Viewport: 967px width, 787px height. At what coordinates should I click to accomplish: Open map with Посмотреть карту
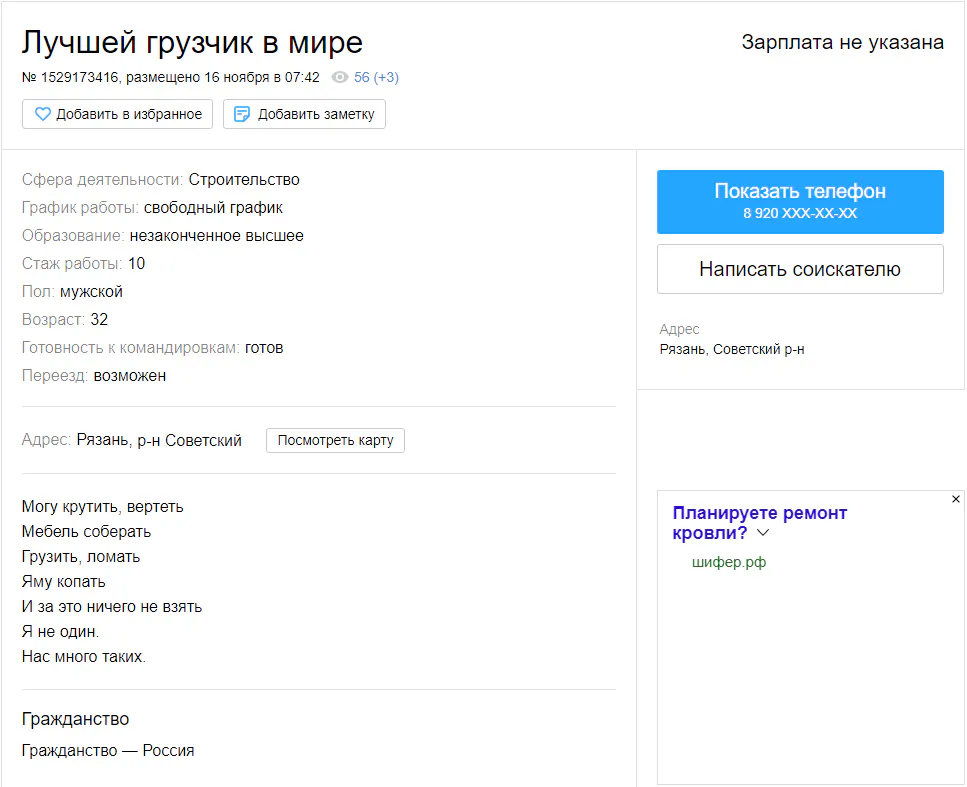[x=335, y=440]
